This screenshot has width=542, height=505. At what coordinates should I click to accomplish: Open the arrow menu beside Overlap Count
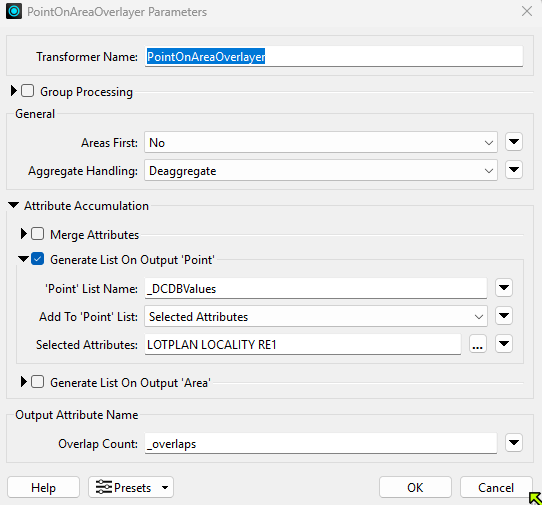tap(514, 443)
